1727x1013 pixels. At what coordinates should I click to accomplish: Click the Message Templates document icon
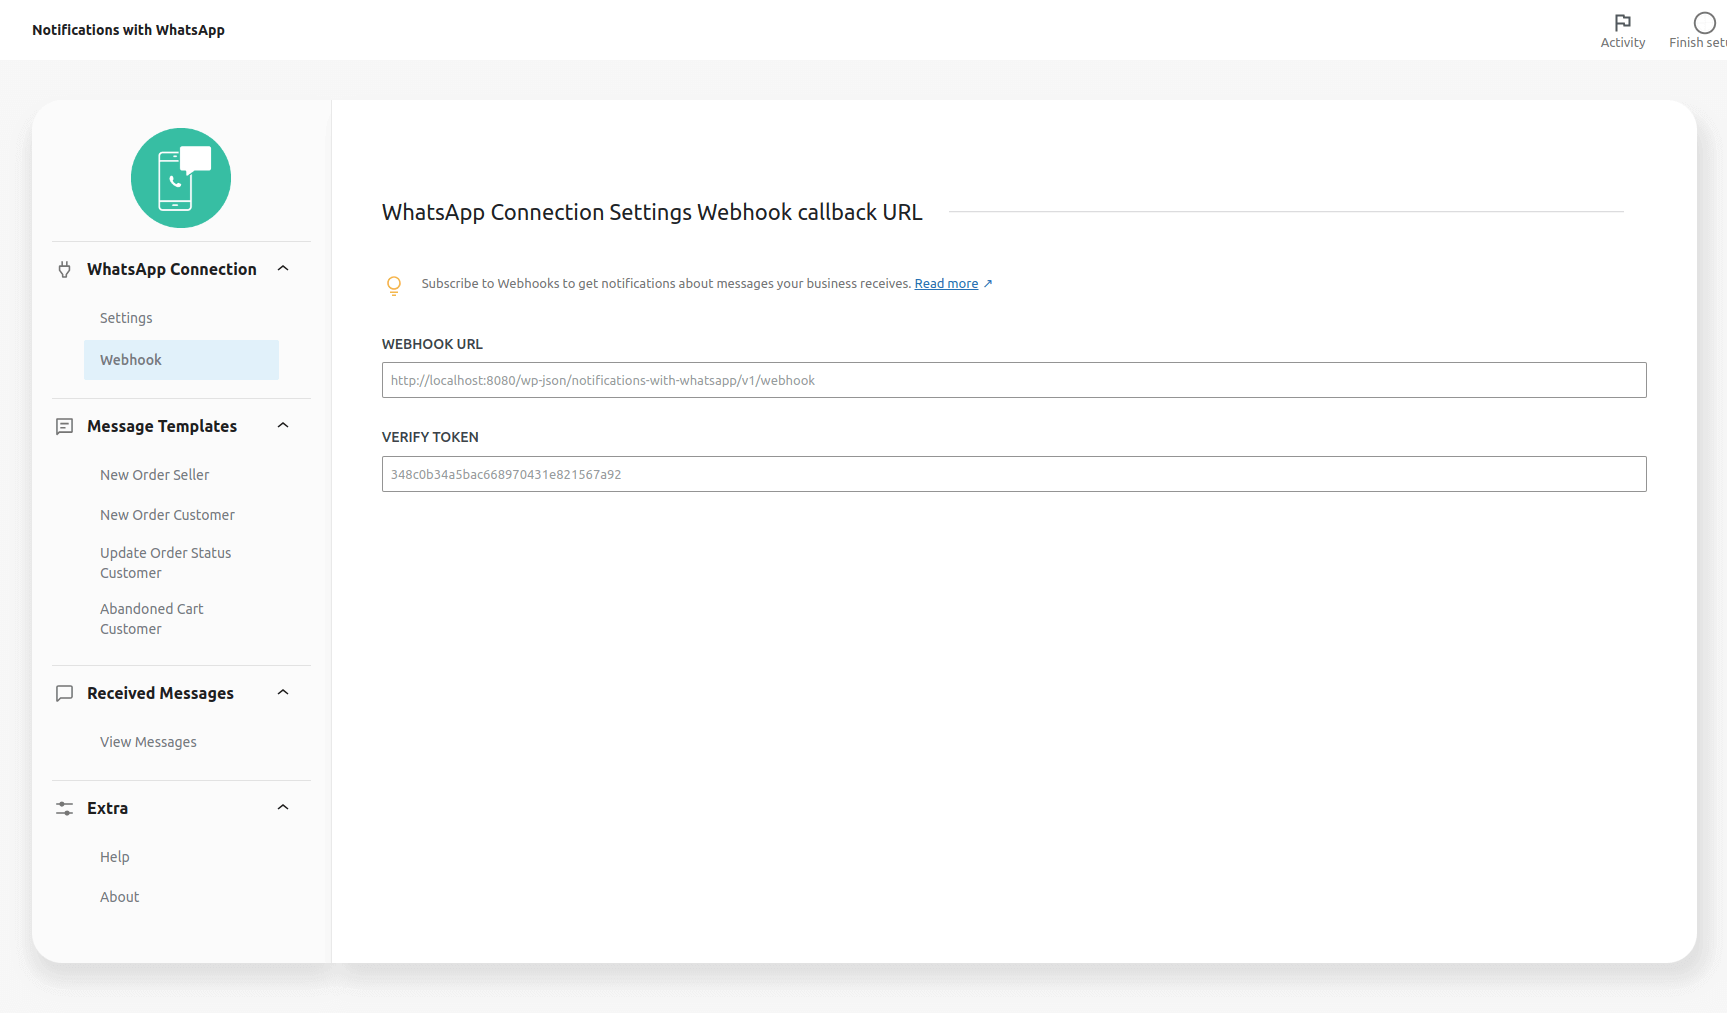click(64, 426)
